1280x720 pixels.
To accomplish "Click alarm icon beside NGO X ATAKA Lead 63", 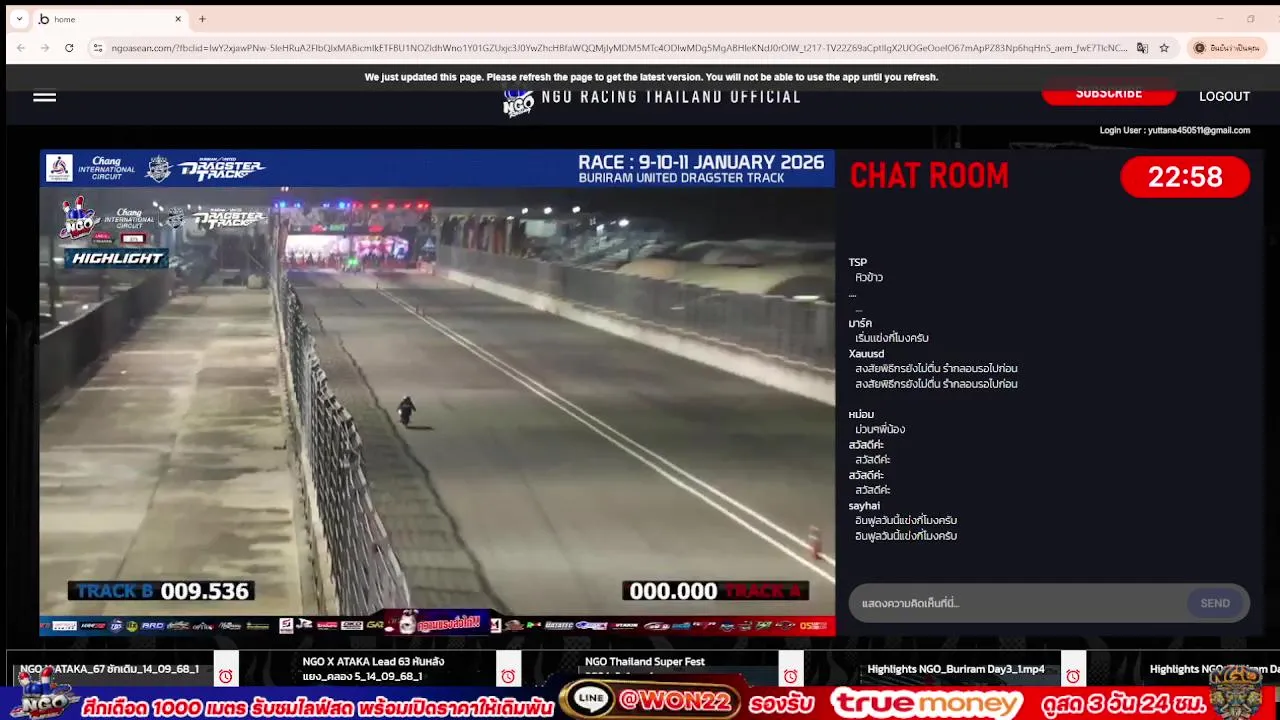I will [x=508, y=677].
